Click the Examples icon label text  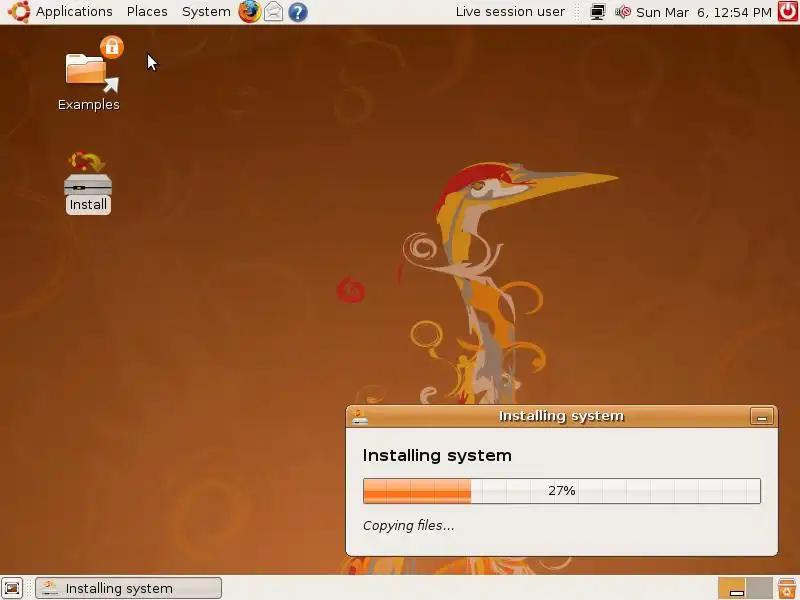pyautogui.click(x=89, y=105)
